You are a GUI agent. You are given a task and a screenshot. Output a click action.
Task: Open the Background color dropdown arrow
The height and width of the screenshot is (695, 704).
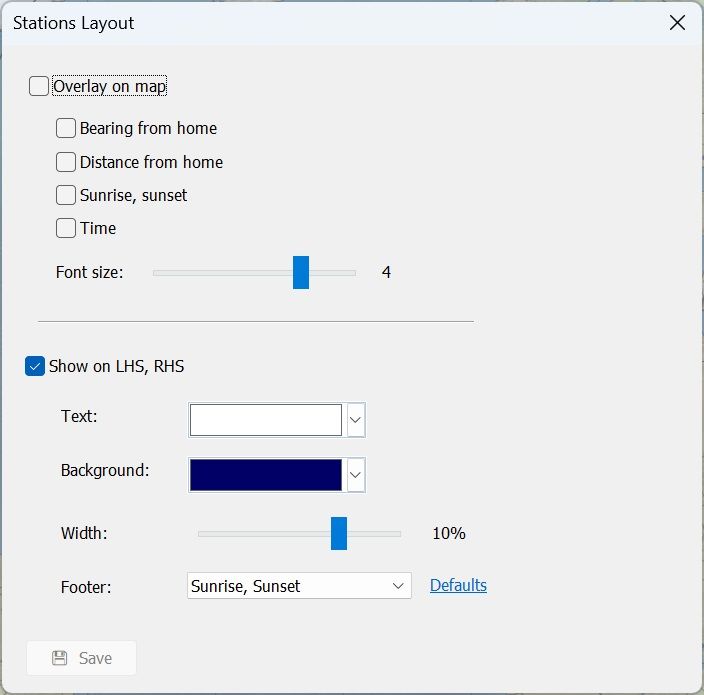click(355, 475)
